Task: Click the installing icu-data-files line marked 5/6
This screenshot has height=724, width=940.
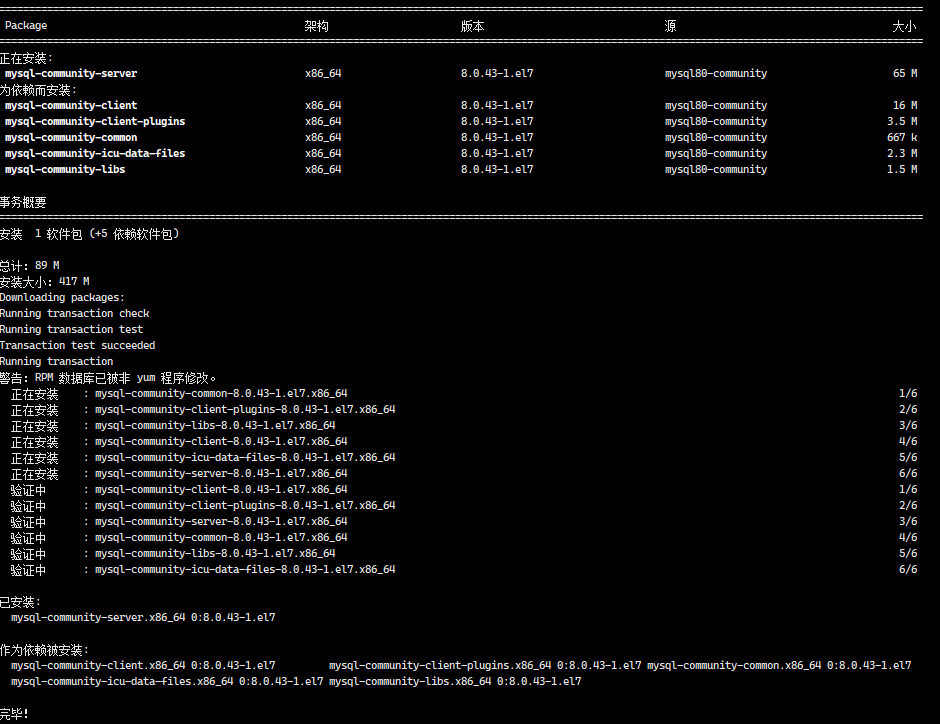Action: click(464, 457)
